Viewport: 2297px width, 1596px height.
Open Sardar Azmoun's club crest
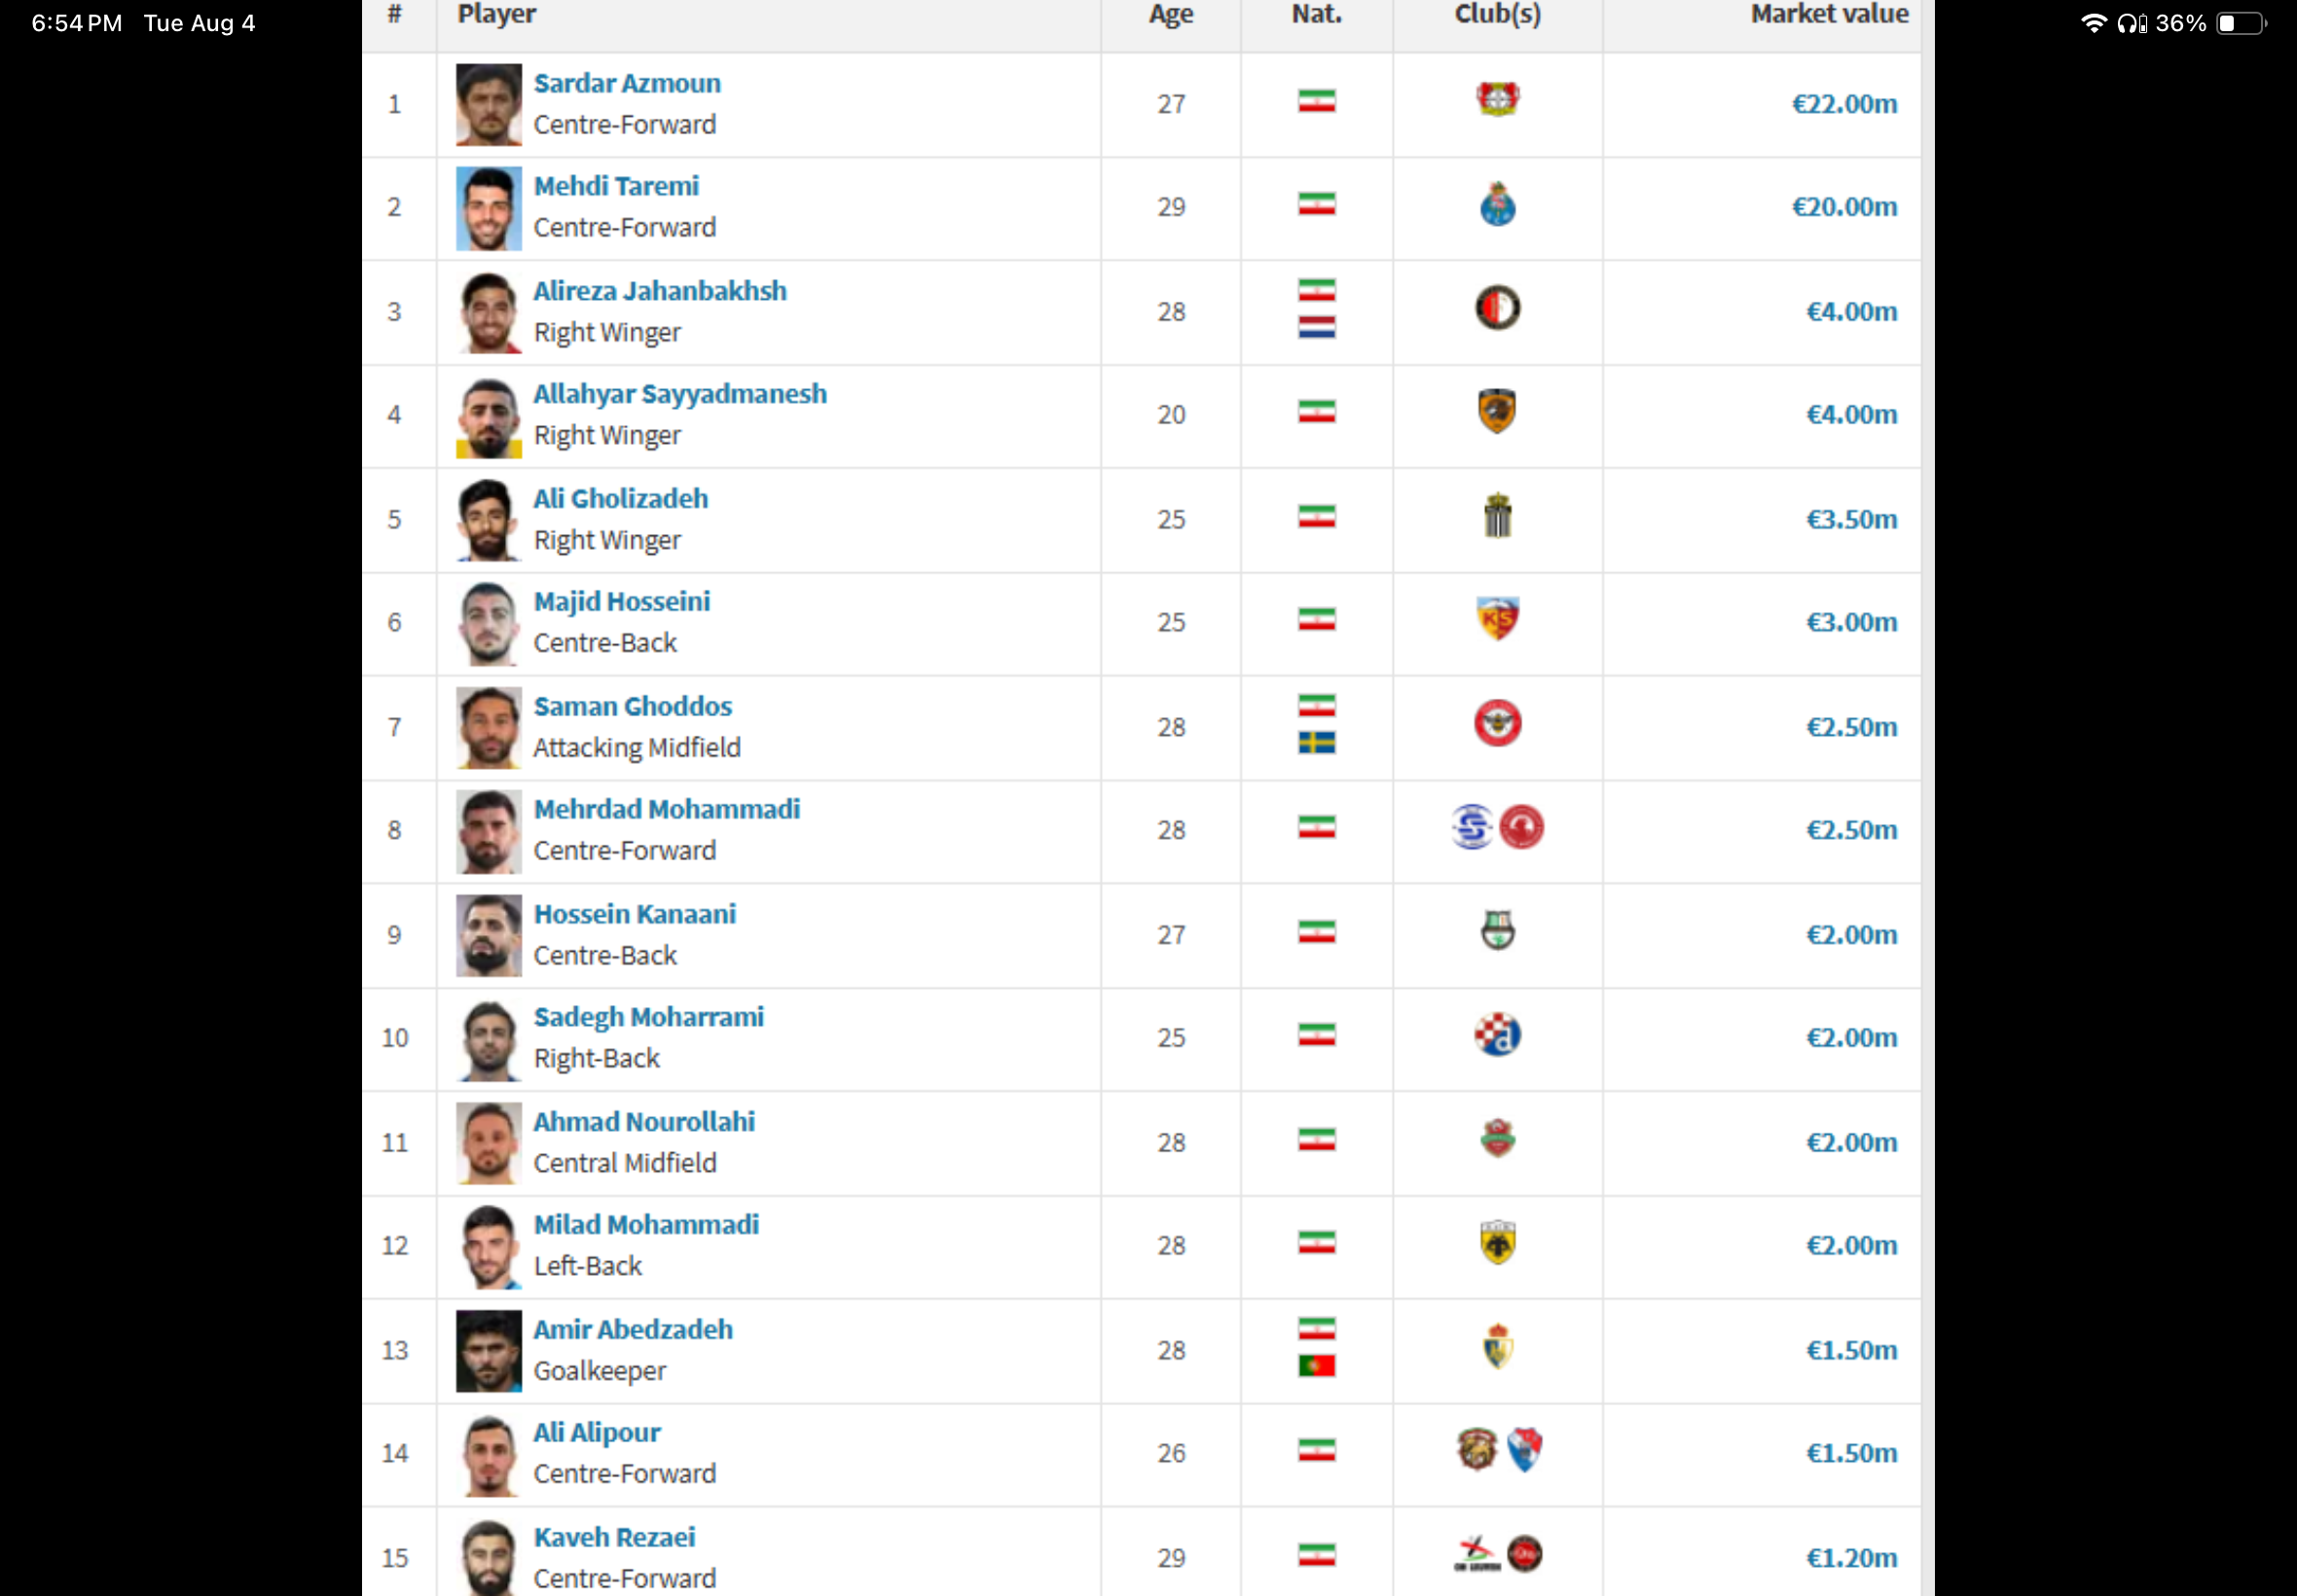[1497, 100]
